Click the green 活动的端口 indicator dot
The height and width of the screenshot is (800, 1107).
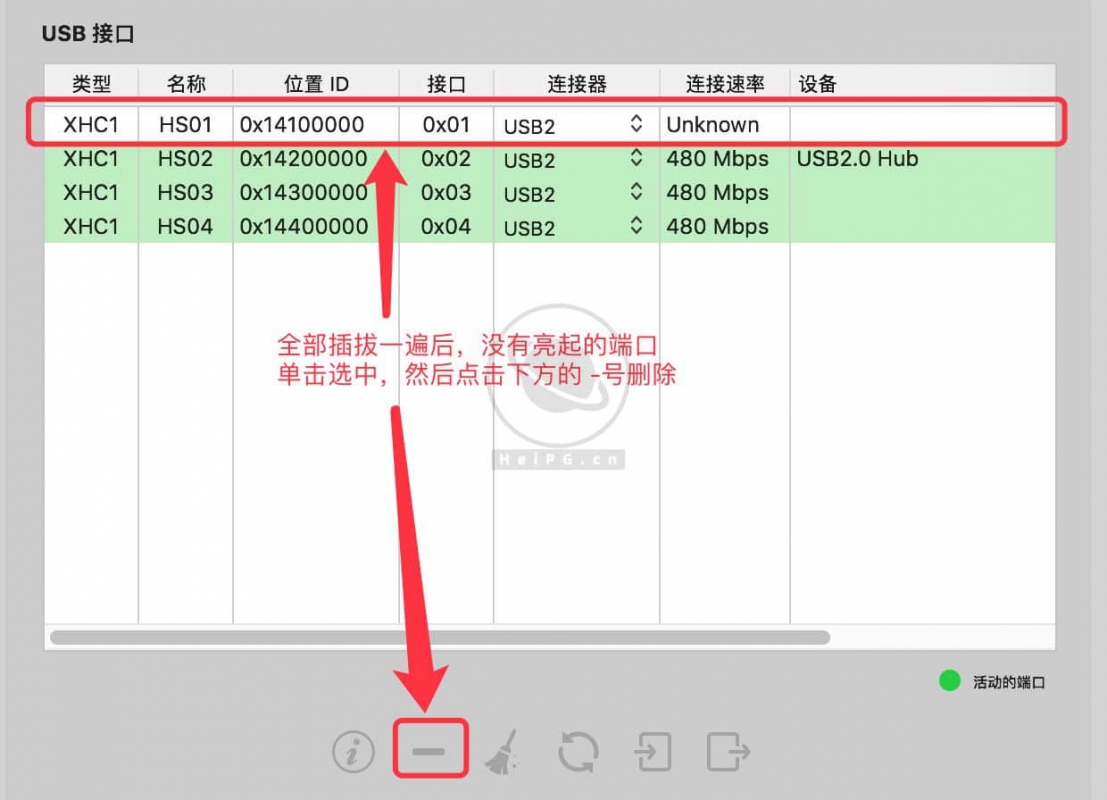coord(948,681)
